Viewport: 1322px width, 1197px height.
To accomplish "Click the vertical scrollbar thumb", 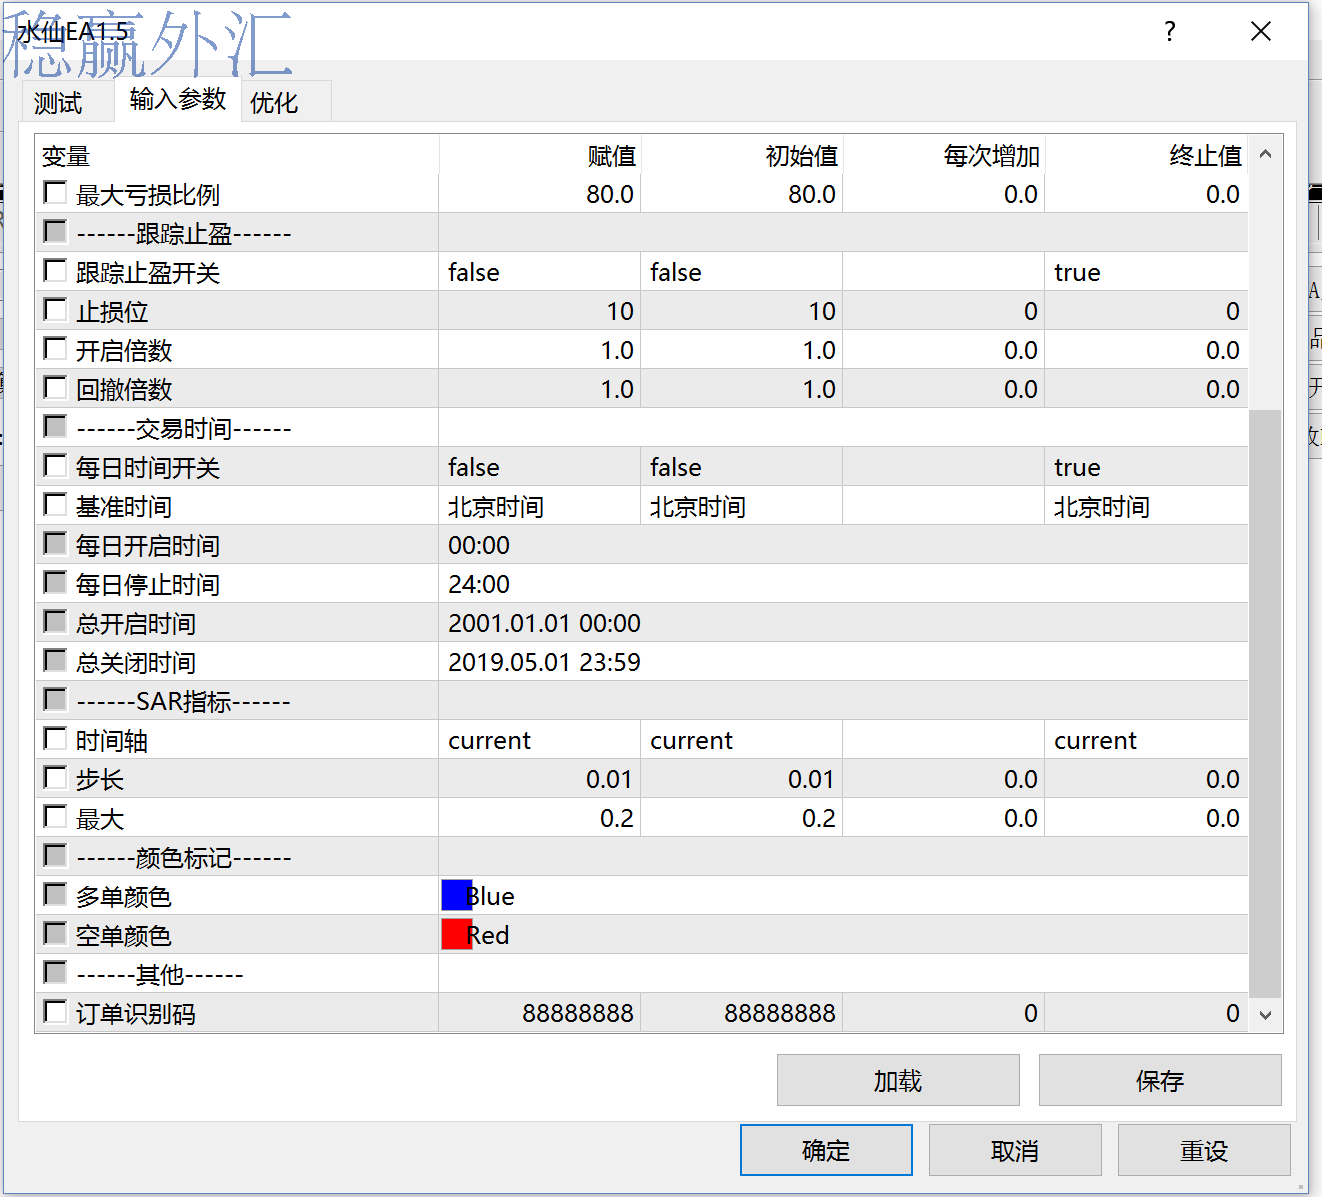I will [1265, 703].
